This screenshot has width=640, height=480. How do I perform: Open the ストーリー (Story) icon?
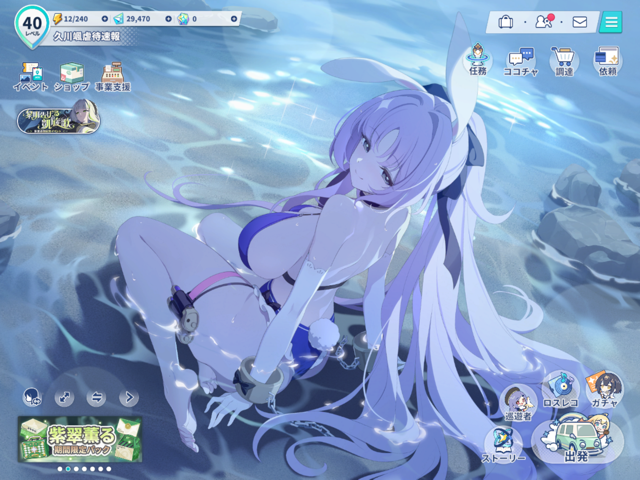click(x=503, y=445)
